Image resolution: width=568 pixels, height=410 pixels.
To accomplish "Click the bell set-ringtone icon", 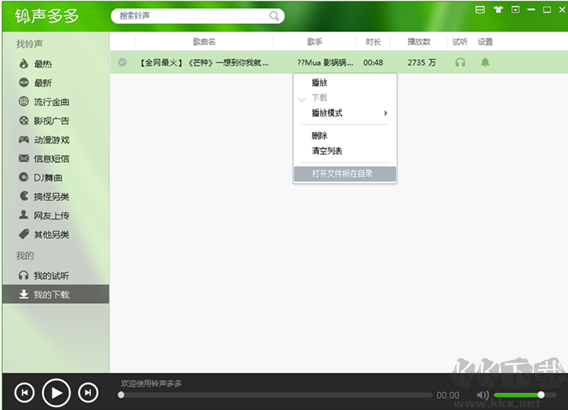I will [x=485, y=63].
